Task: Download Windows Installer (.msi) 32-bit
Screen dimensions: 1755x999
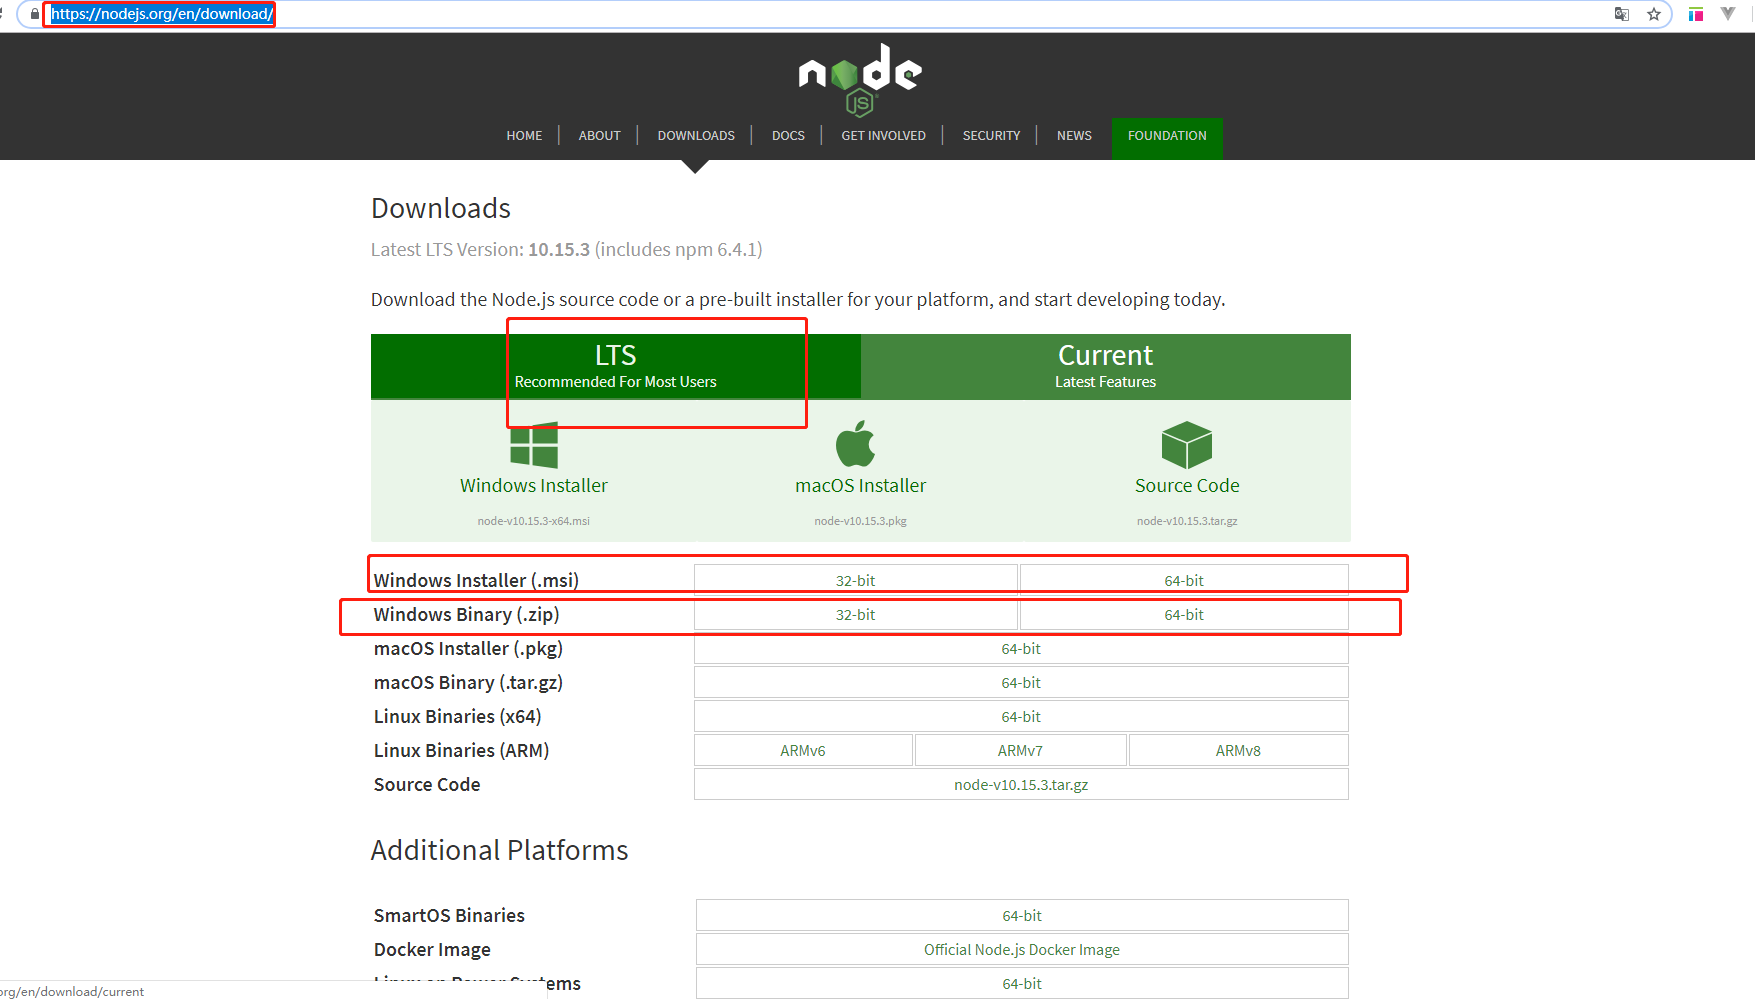Action: click(855, 580)
